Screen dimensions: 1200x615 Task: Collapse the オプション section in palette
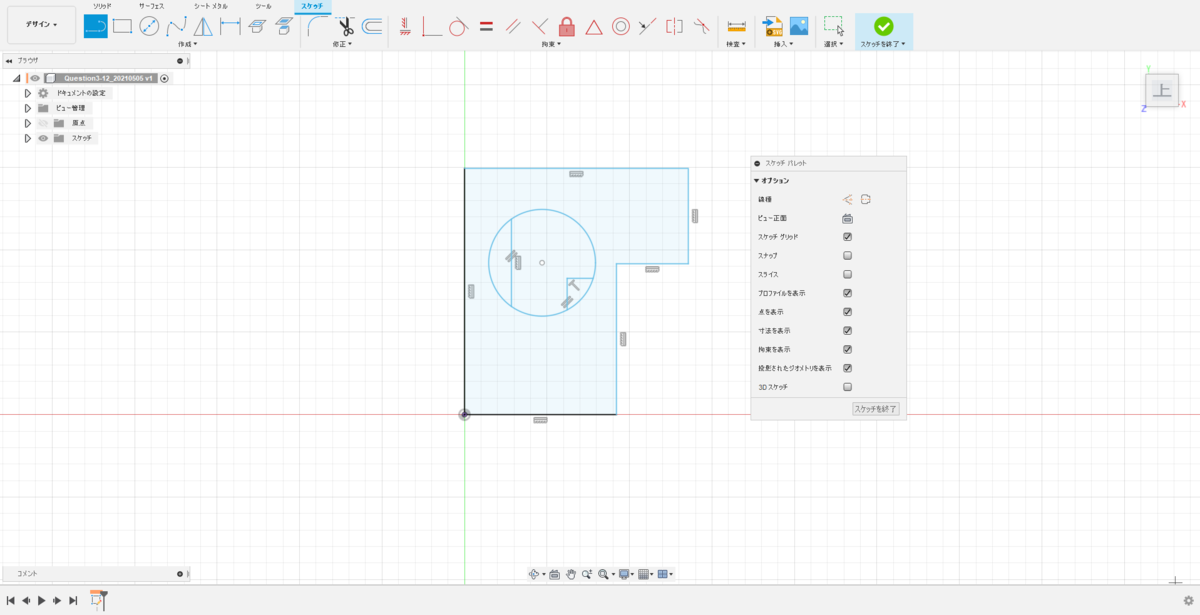click(x=757, y=181)
